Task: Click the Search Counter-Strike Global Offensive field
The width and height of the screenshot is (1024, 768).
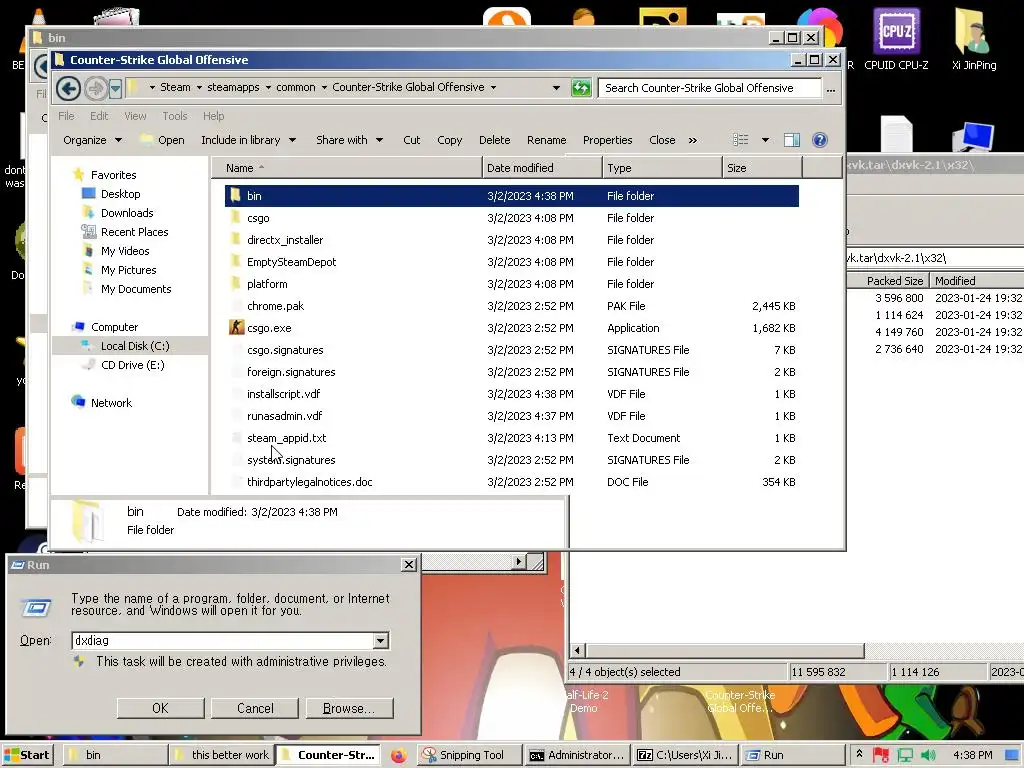Action: coord(709,88)
